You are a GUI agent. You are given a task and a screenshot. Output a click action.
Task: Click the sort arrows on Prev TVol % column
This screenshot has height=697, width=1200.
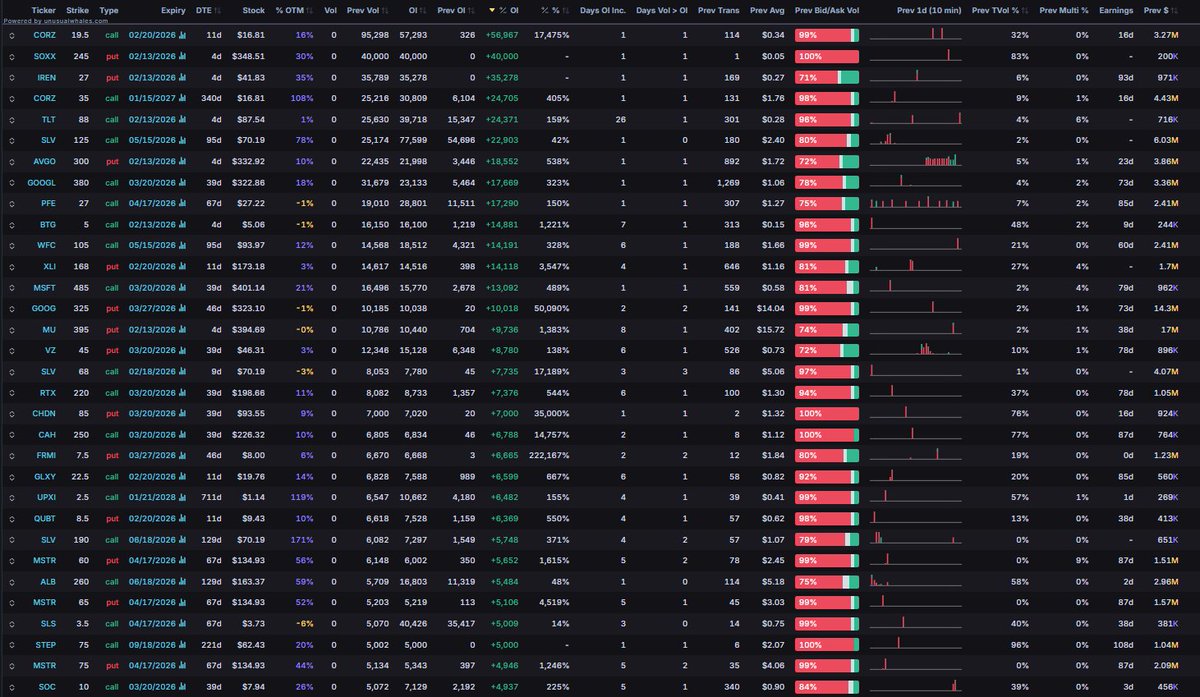pos(1024,10)
